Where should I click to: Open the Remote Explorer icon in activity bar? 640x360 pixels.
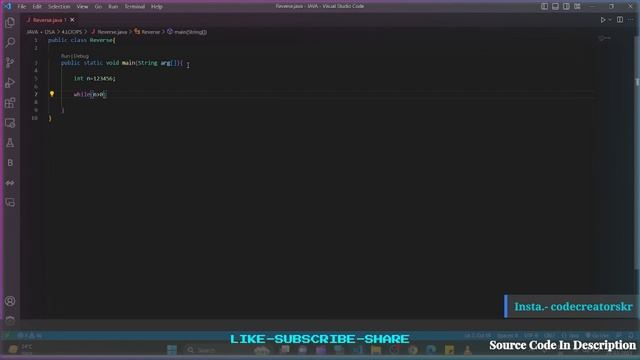(10, 123)
